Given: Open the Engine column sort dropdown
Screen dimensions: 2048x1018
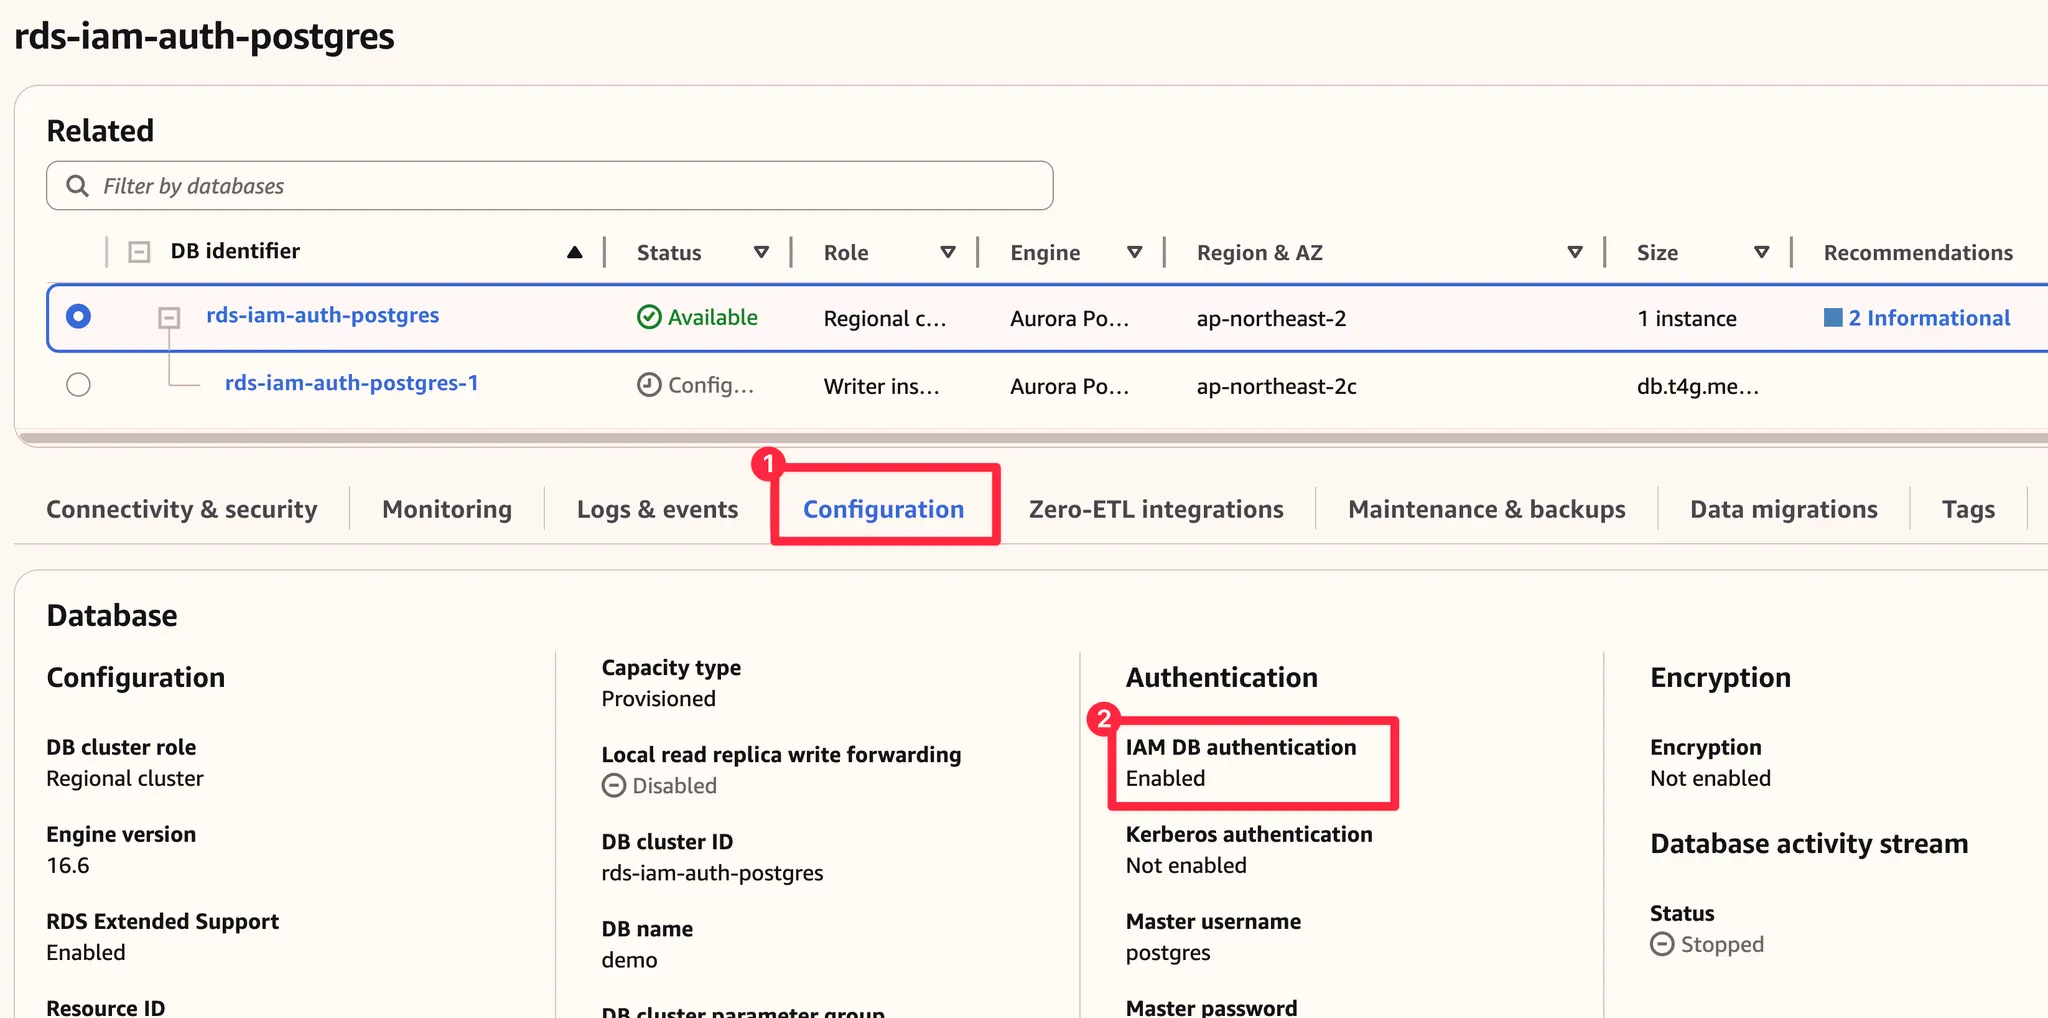Looking at the screenshot, I should (1134, 252).
